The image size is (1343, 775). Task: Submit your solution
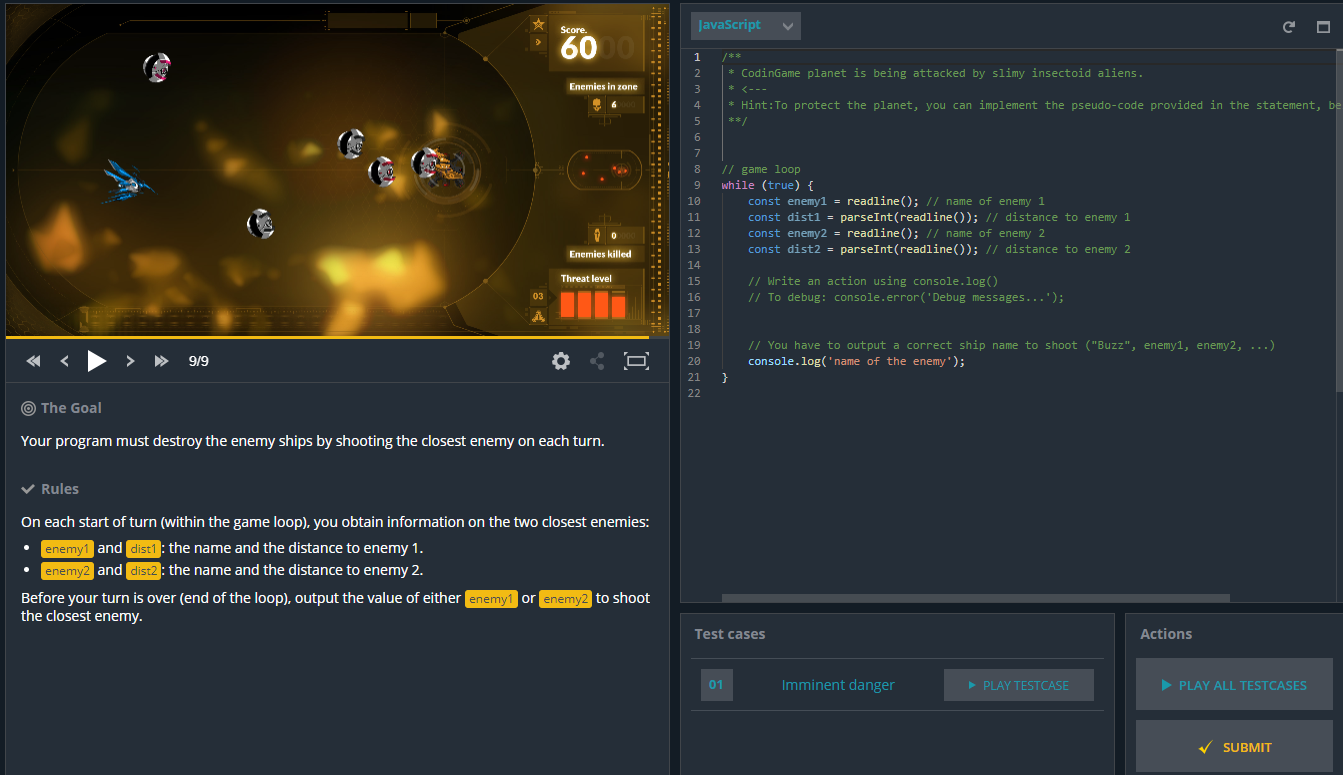(x=1234, y=746)
